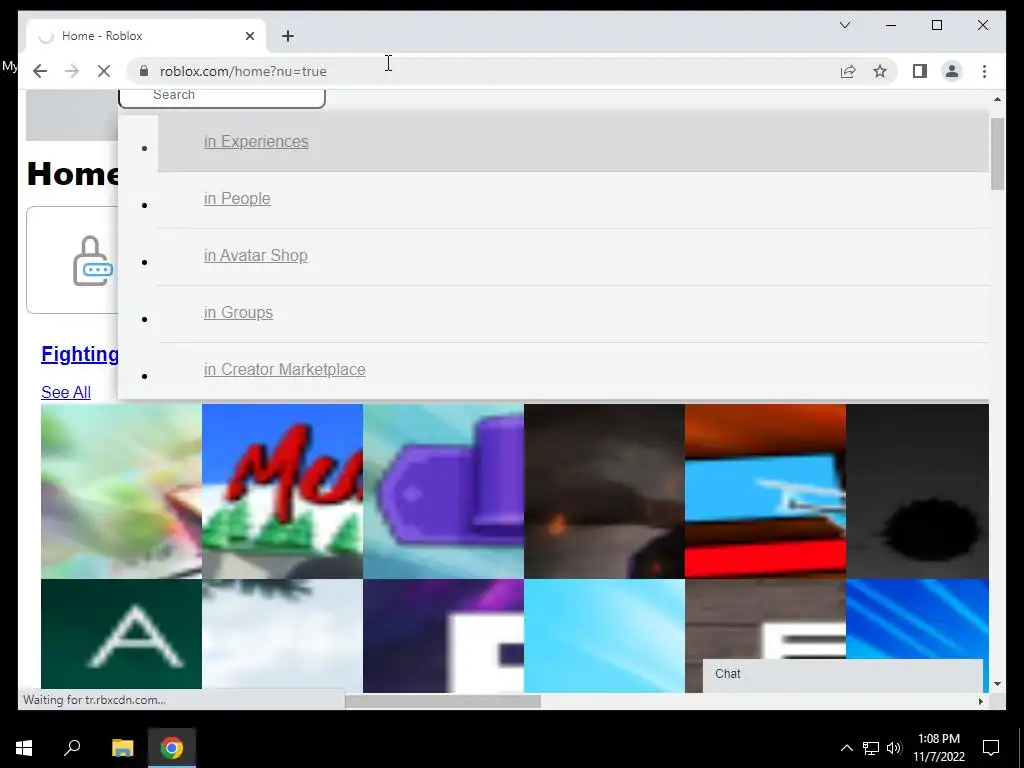Screen dimensions: 1024x768
Task: Open the plain light-blue thumbnail
Action: [604, 635]
